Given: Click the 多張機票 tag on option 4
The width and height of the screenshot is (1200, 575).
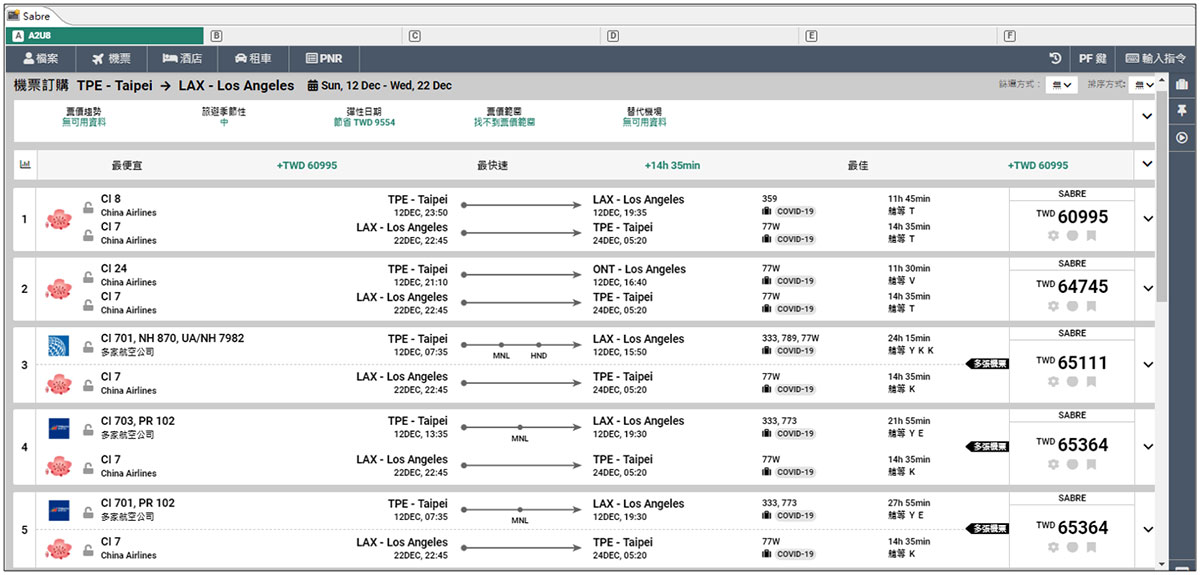Looking at the screenshot, I should 987,447.
